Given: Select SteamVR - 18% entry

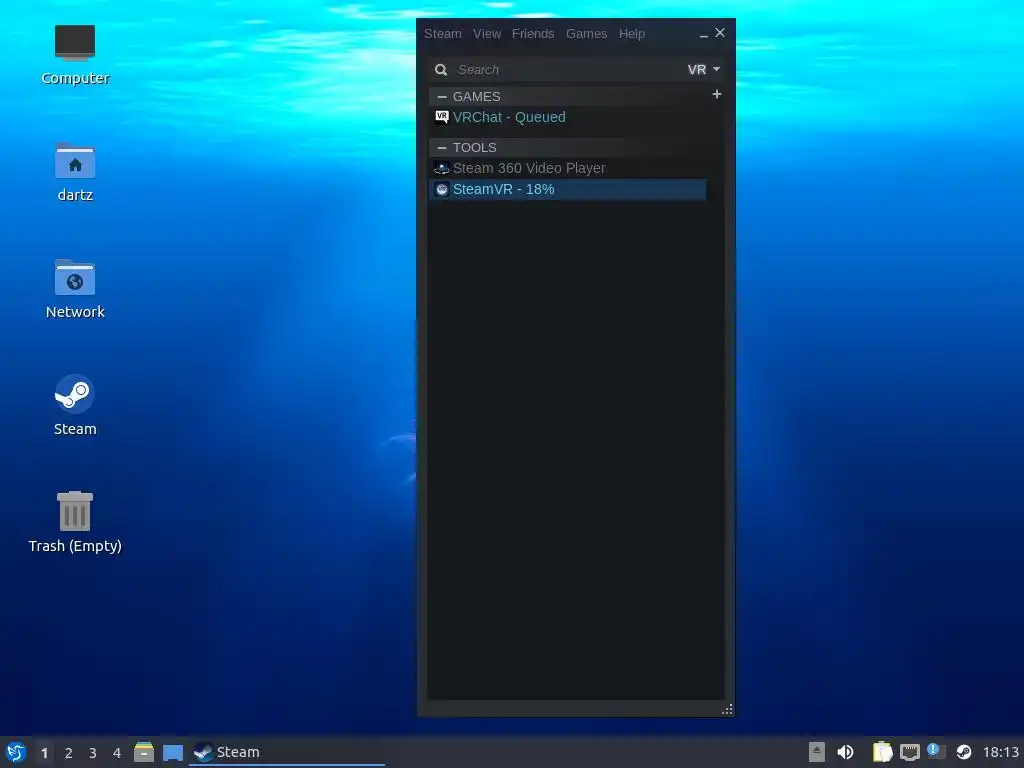Looking at the screenshot, I should [x=567, y=189].
